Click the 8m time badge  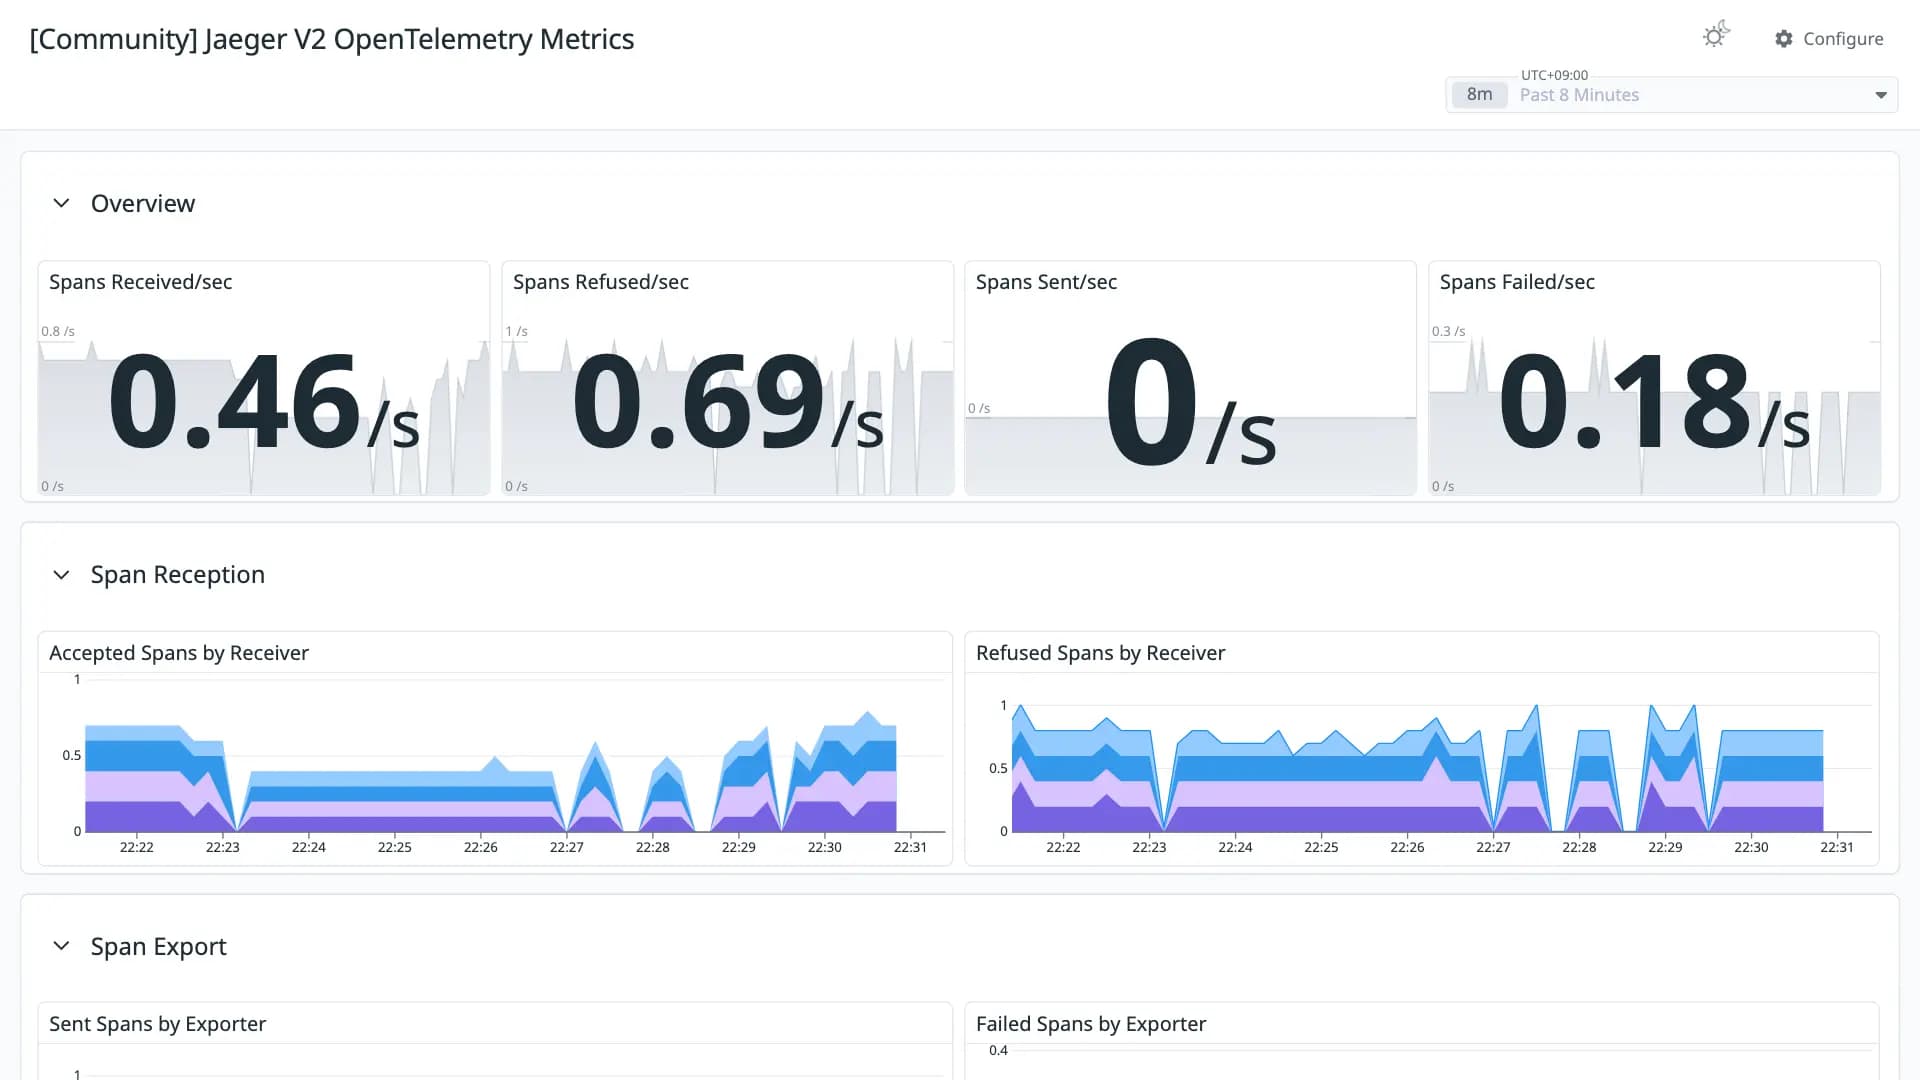pyautogui.click(x=1479, y=95)
